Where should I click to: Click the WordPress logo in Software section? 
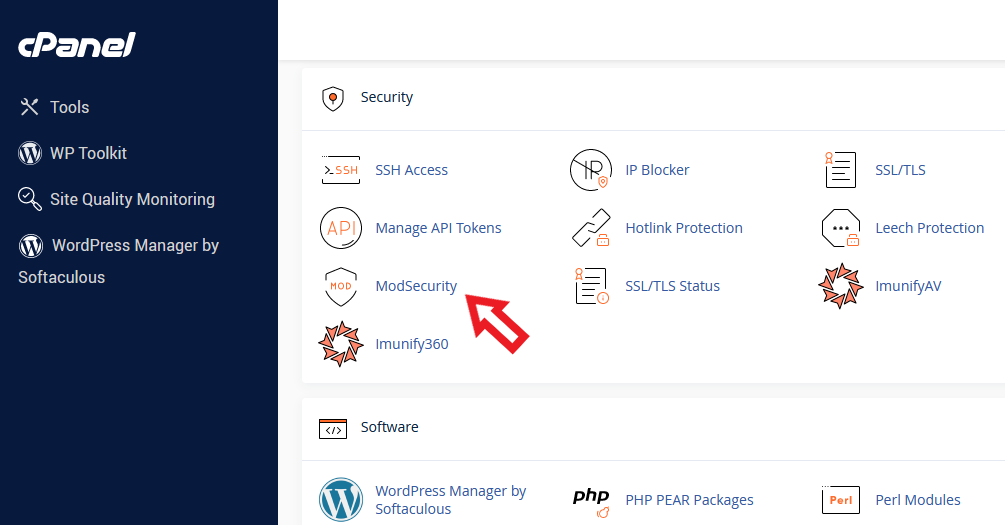coord(341,500)
